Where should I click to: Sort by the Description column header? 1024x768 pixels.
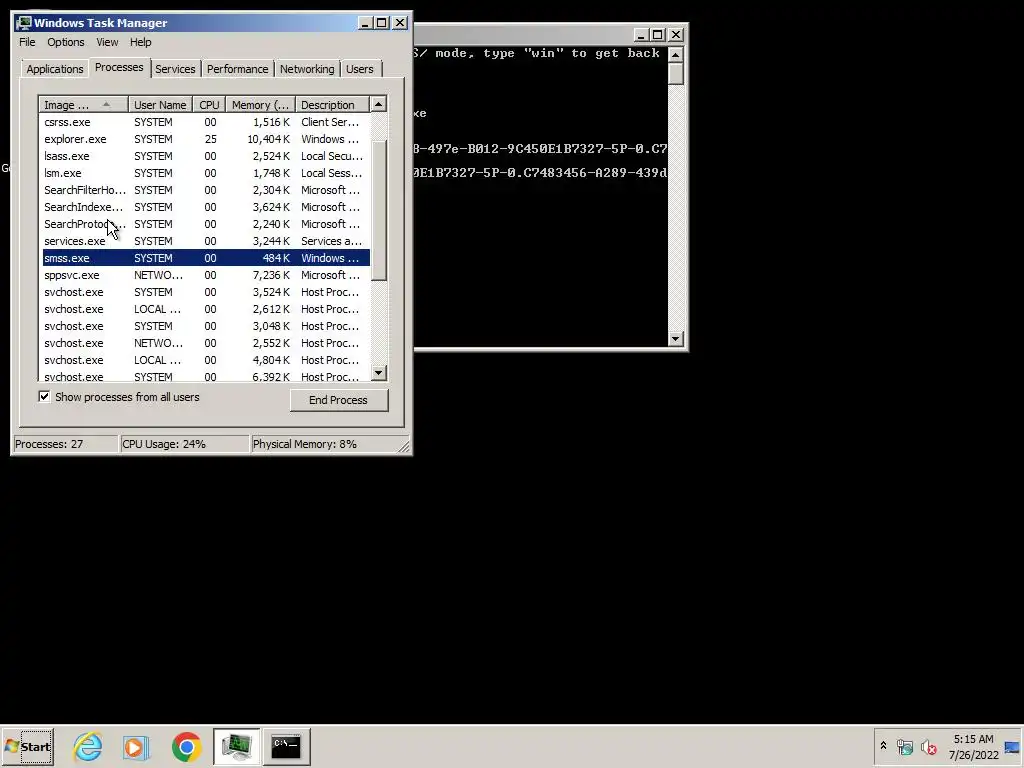[332, 104]
